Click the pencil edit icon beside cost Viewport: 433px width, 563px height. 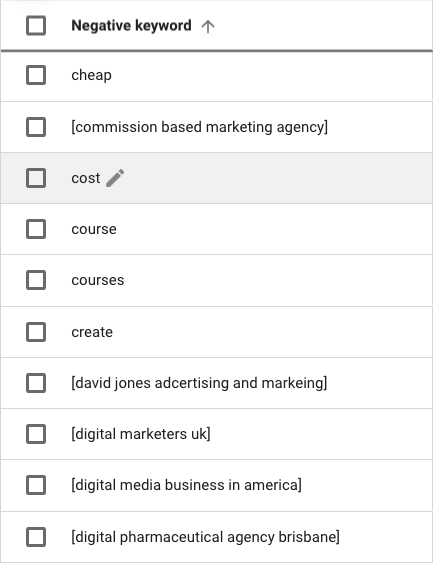115,178
